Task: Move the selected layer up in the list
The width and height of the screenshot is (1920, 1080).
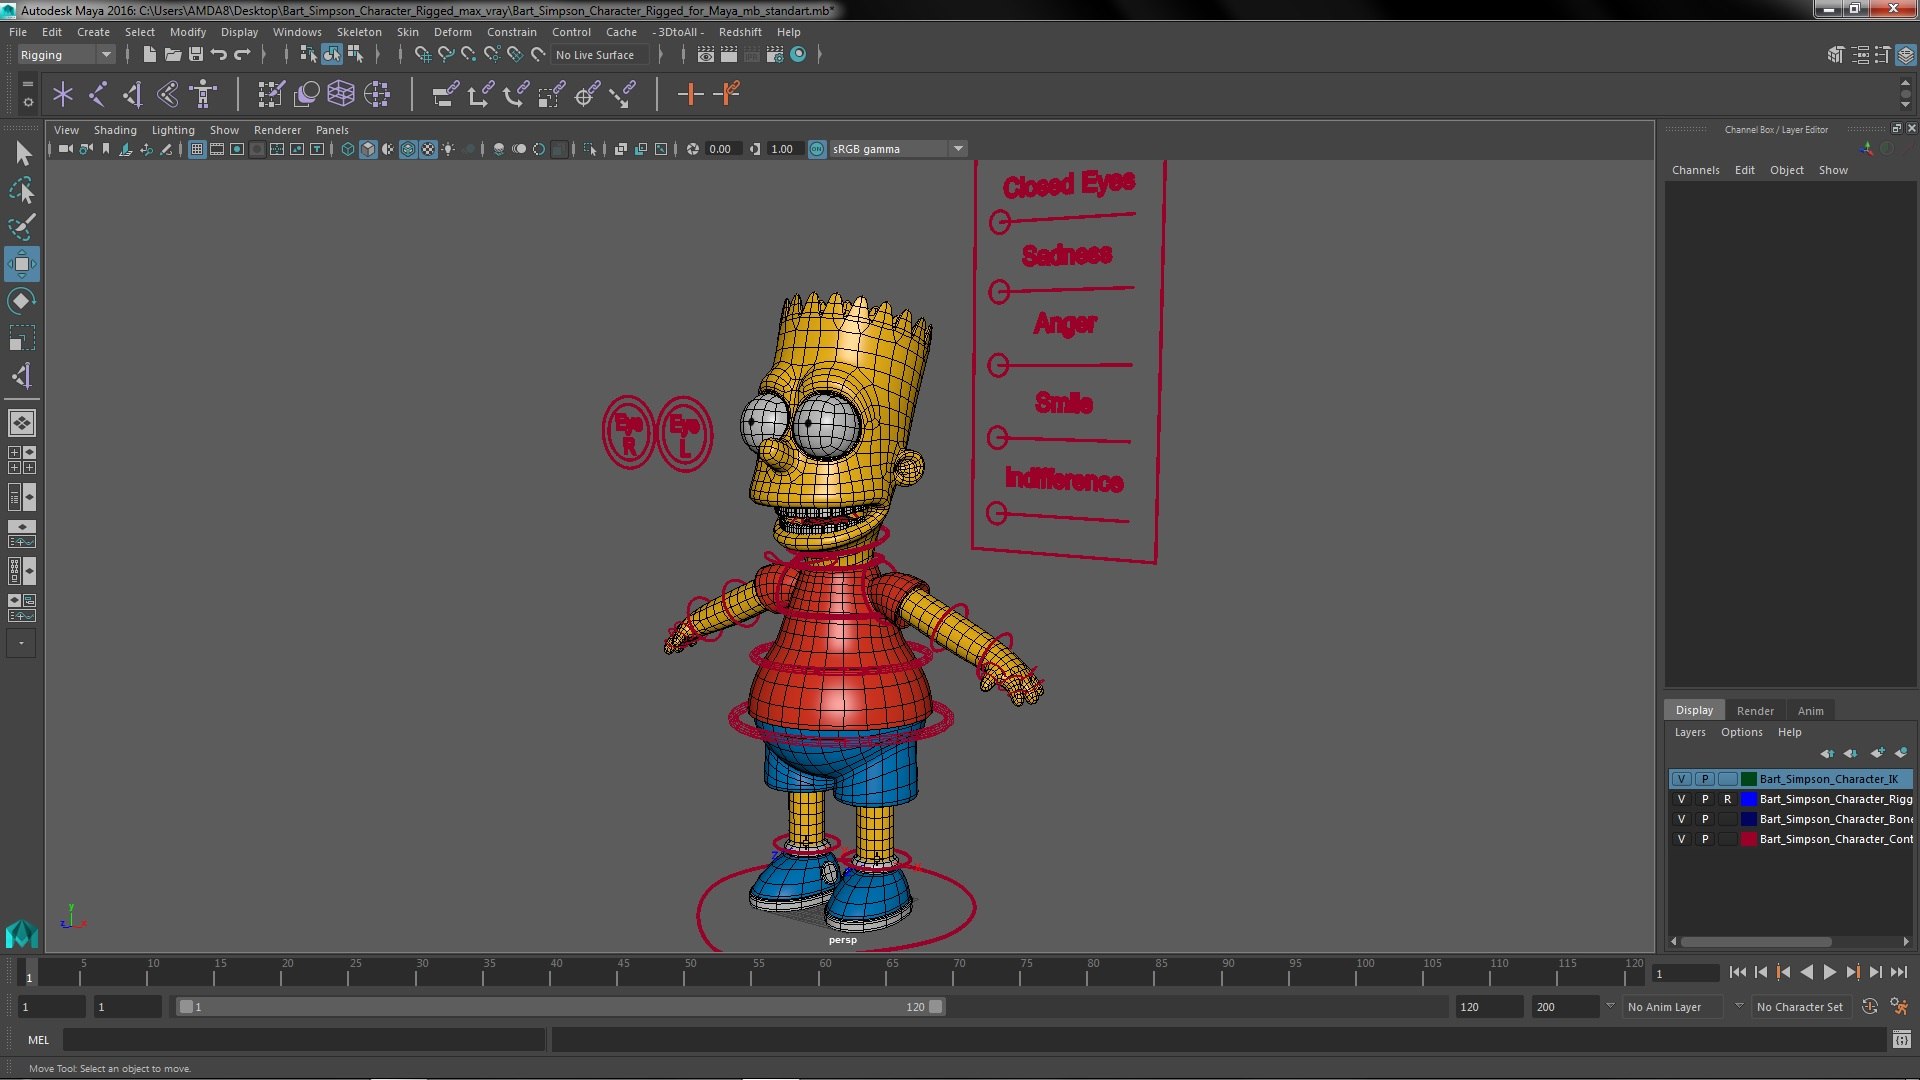Action: (1827, 753)
